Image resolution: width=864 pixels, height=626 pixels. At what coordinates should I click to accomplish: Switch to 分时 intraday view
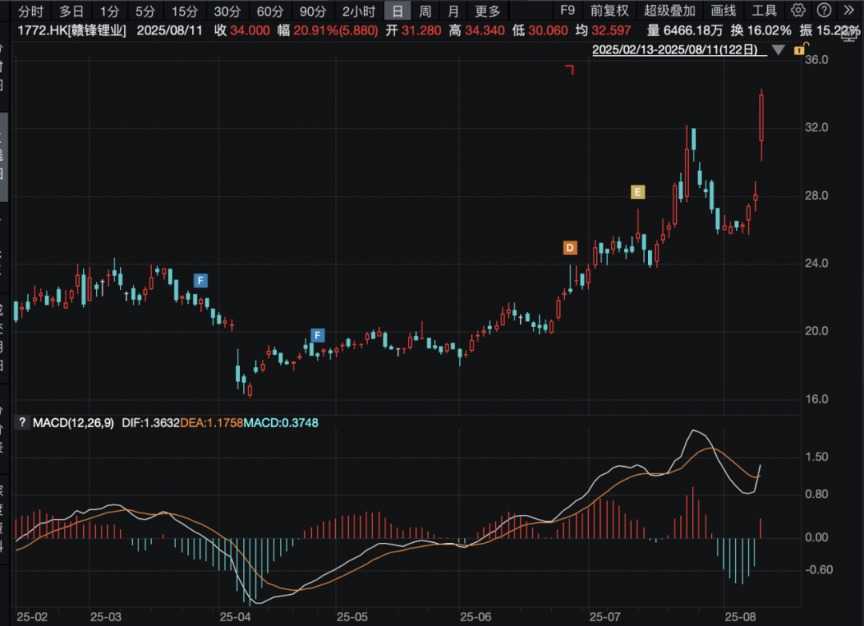click(31, 11)
